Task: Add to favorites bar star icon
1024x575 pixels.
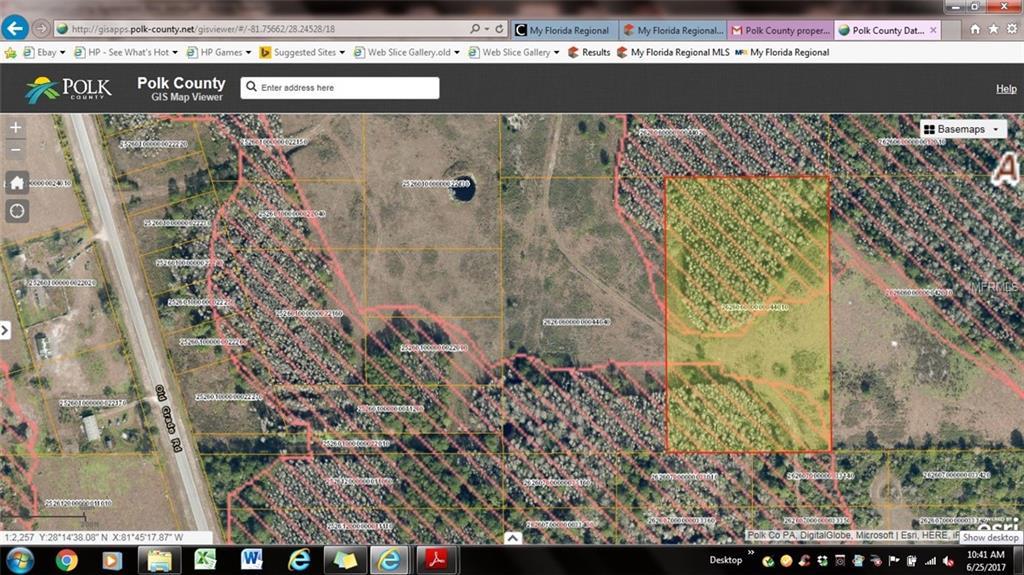Action: 10,52
